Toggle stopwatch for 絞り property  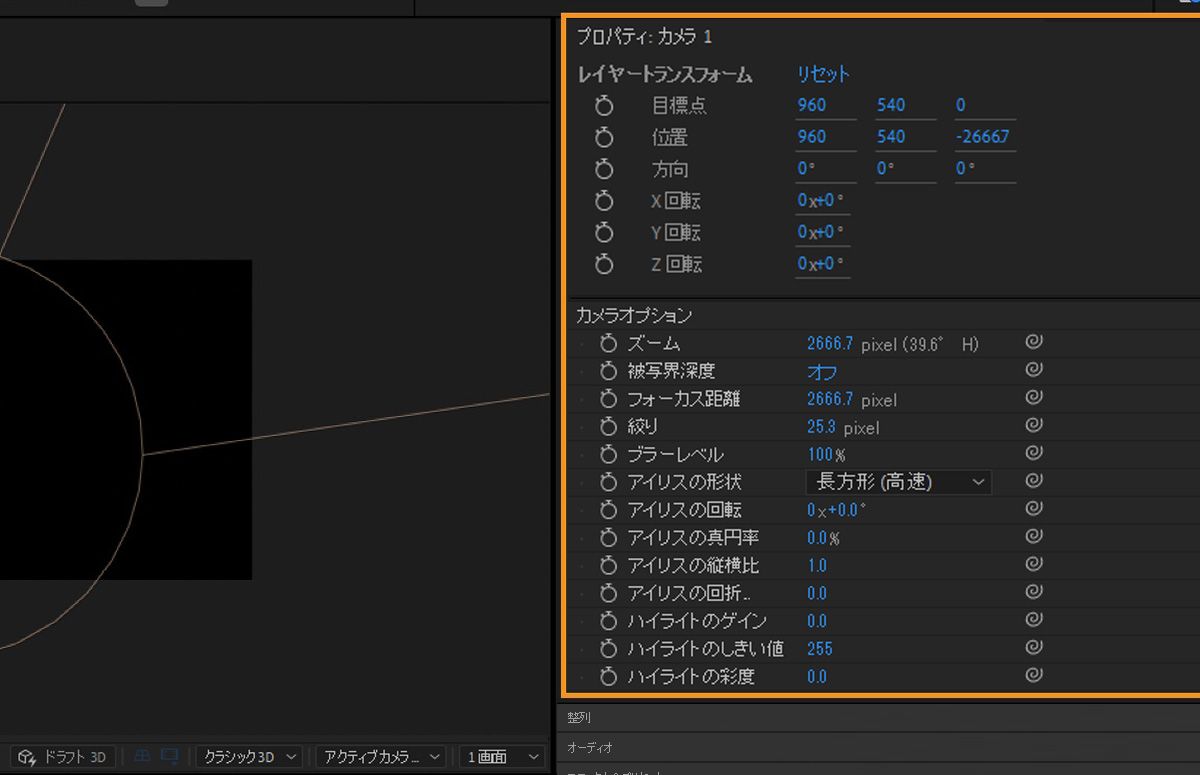click(x=609, y=427)
